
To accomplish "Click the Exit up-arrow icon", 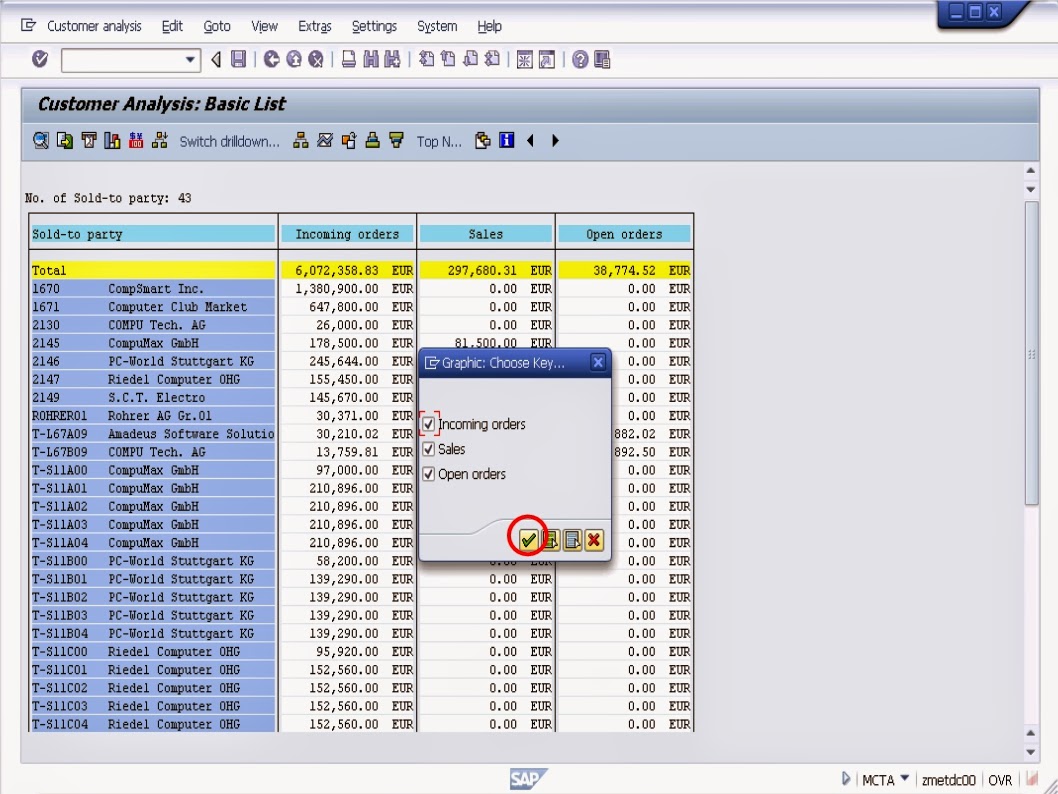I will 294,59.
